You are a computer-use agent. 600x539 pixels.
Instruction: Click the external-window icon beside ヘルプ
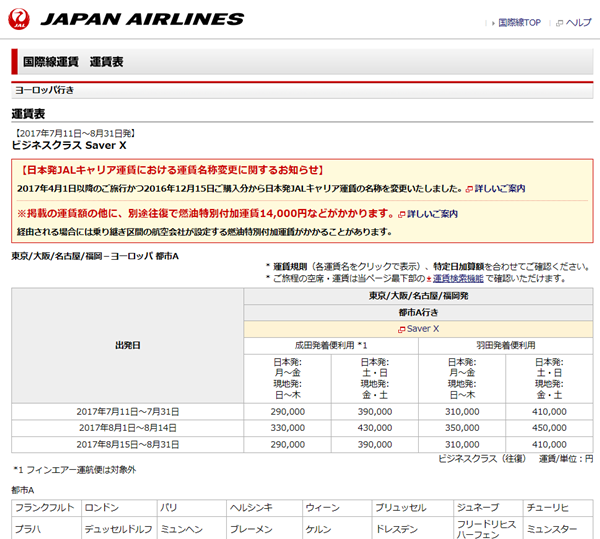point(559,23)
